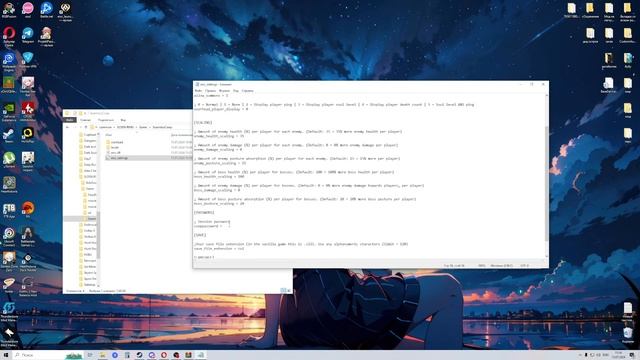
Task: Open Task View on the taskbar
Action: point(90,355)
